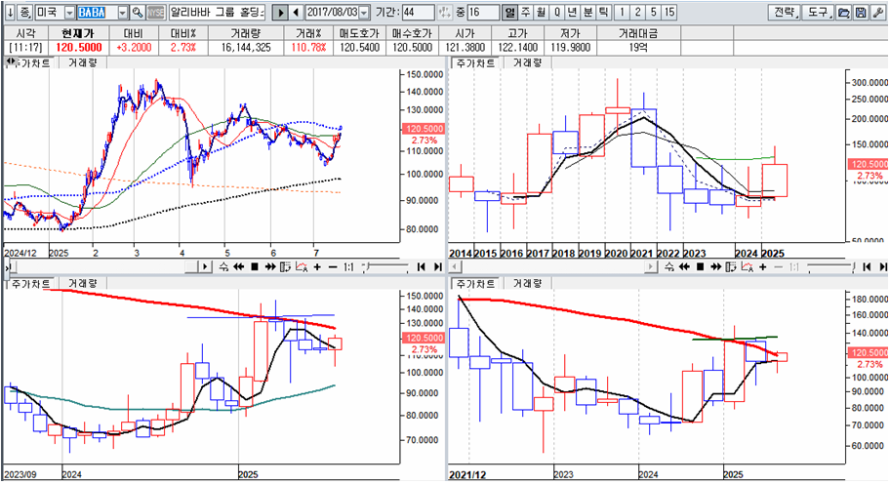Jump to last bar in yearly chart
Image resolution: width=890 pixels, height=484 pixels.
tap(883, 267)
